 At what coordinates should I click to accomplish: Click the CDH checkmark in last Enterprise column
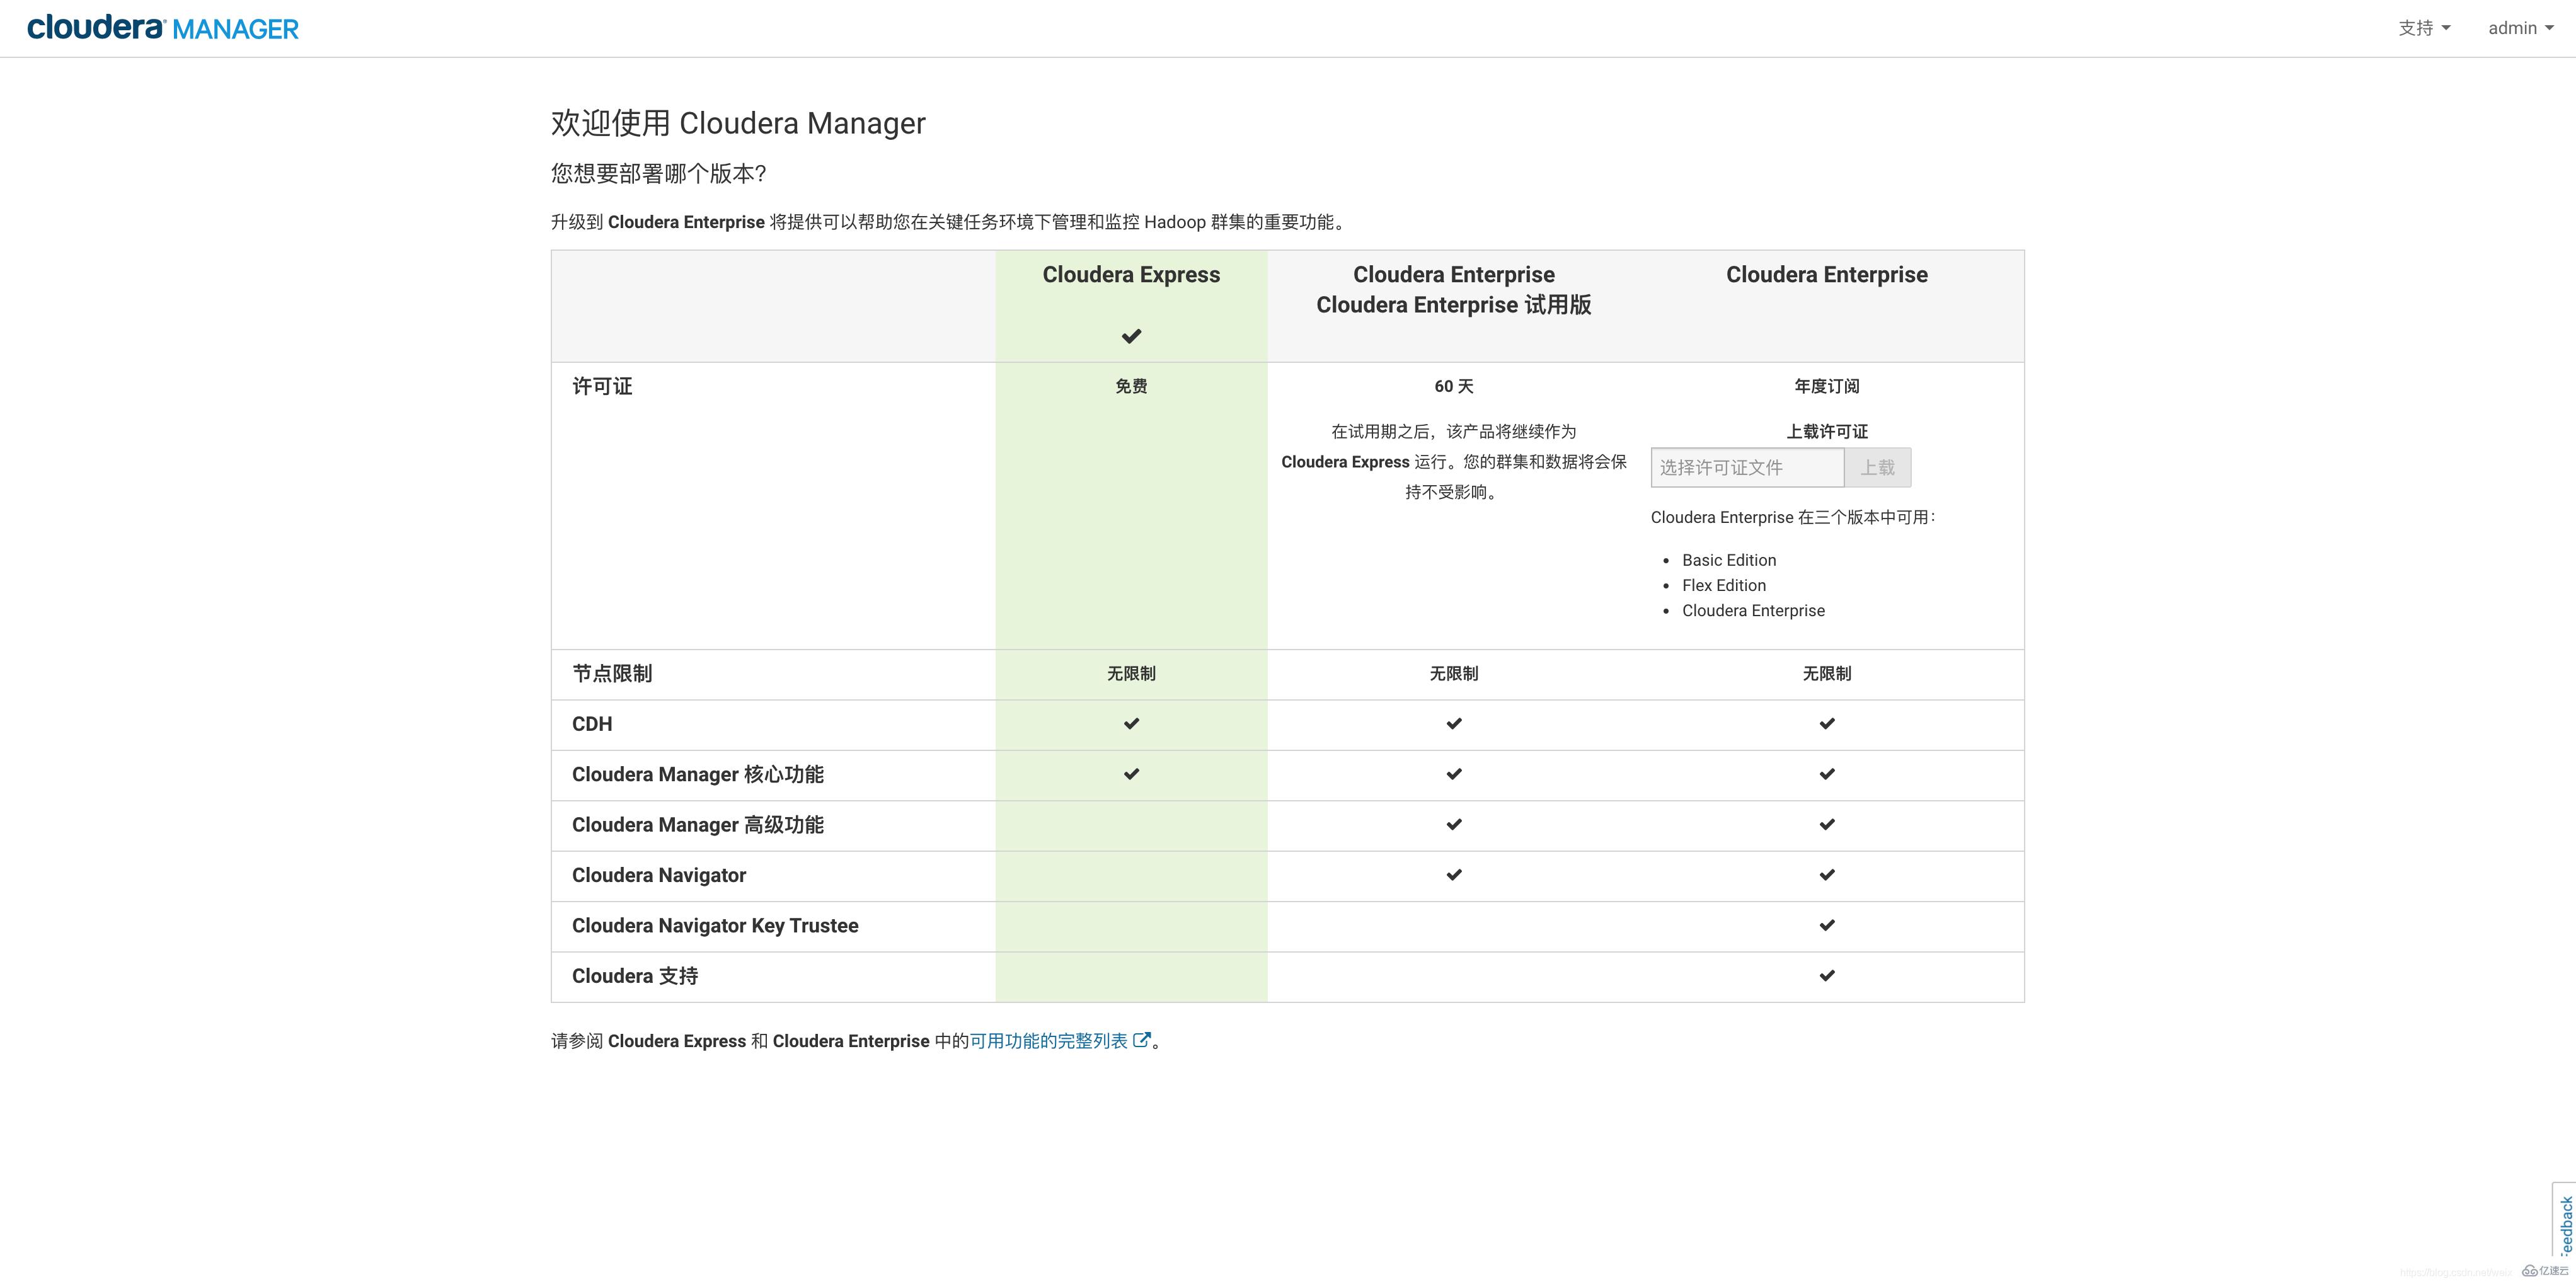click(1827, 723)
